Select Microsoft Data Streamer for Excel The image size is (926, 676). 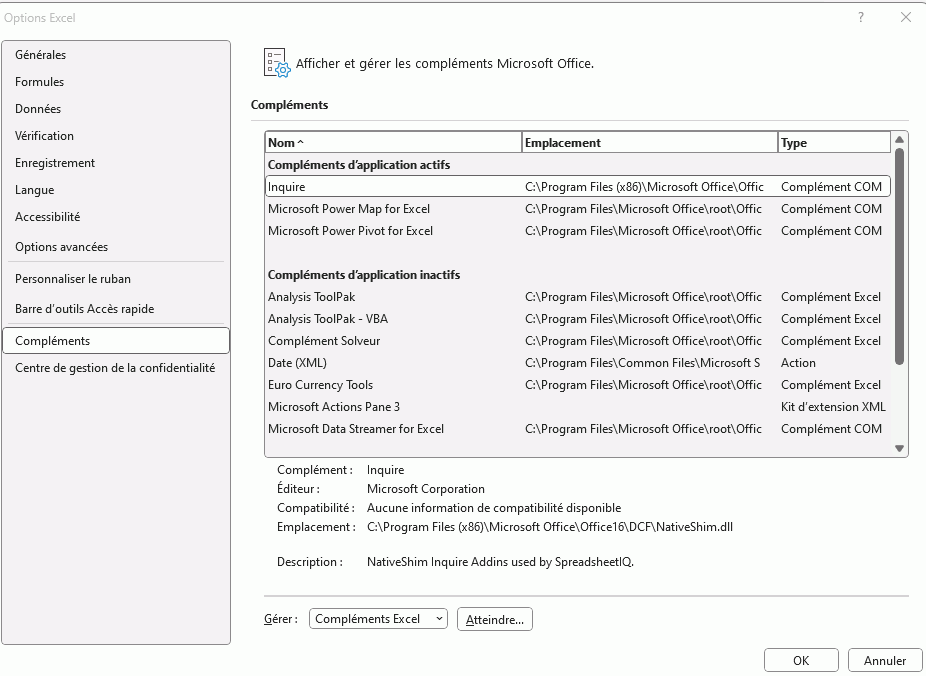pyautogui.click(x=578, y=429)
